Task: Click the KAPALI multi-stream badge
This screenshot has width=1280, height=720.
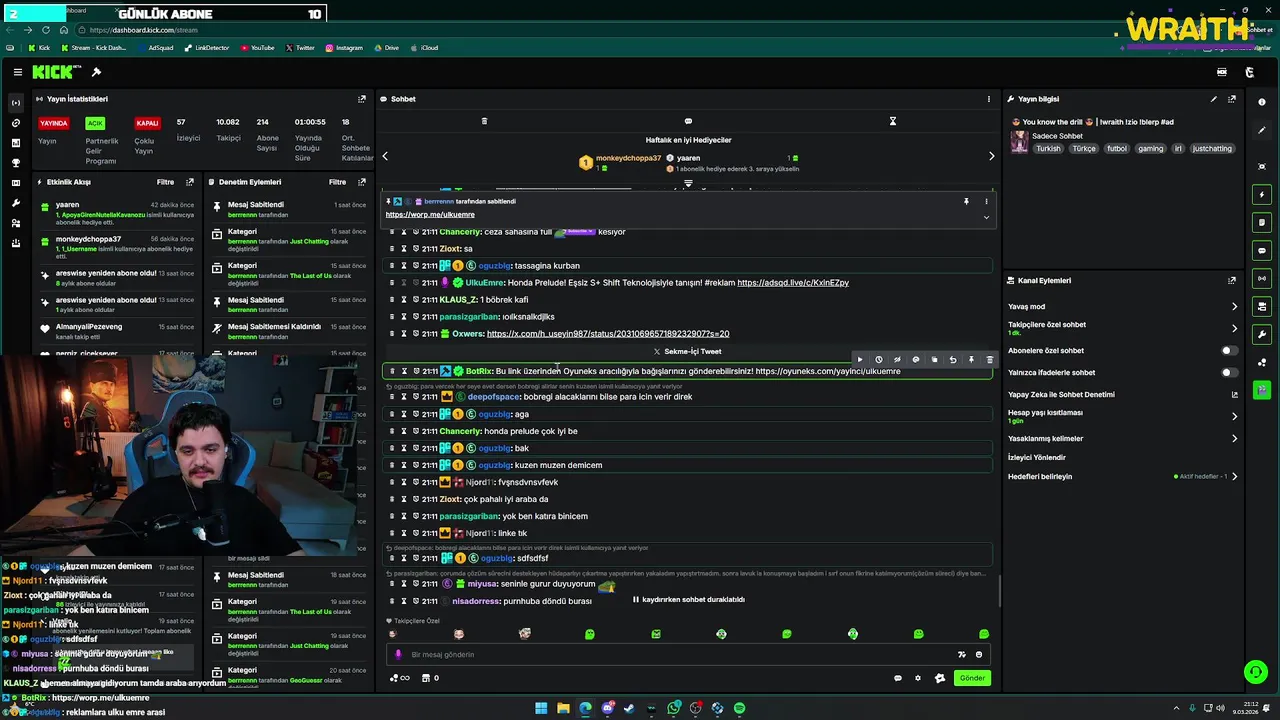Action: (x=147, y=123)
